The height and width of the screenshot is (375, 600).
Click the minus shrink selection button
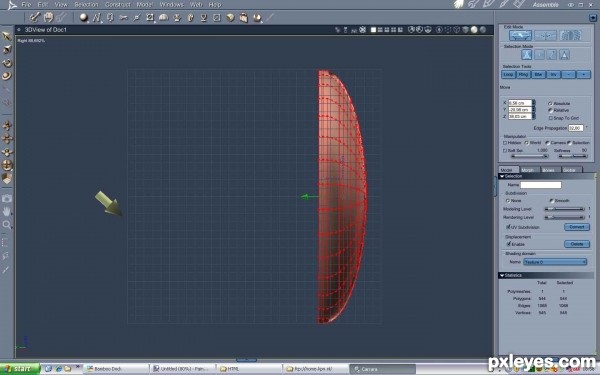click(x=568, y=75)
